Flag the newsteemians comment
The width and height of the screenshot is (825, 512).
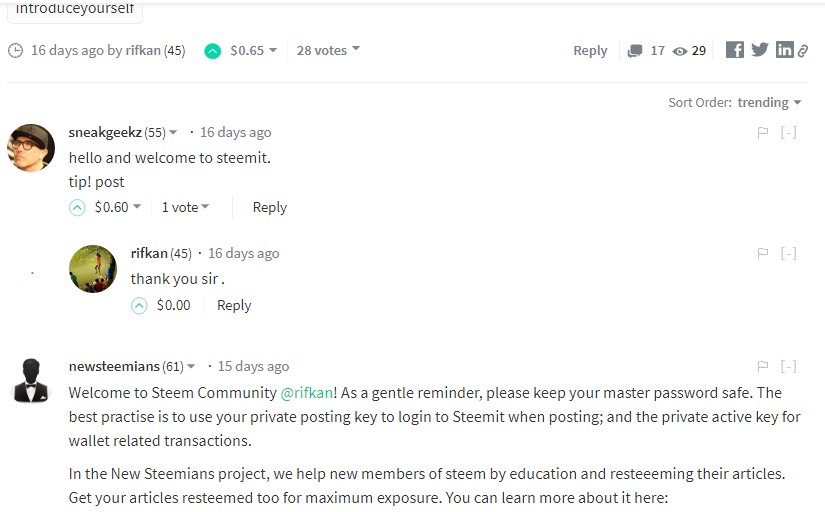[763, 366]
